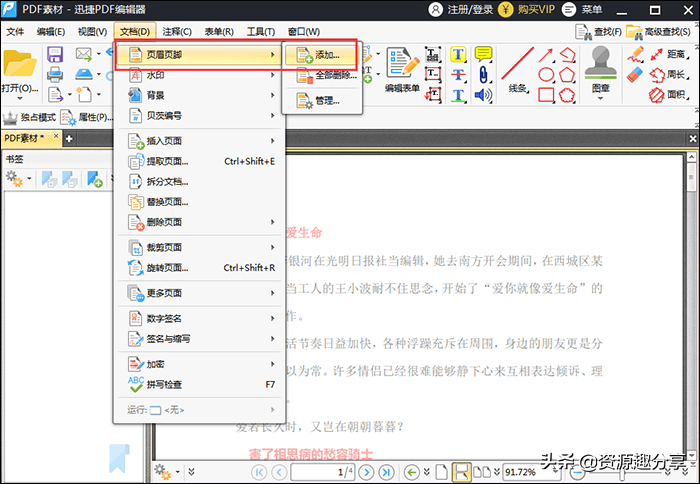Expand the 插入页面 submenu
The image size is (700, 484).
(199, 141)
